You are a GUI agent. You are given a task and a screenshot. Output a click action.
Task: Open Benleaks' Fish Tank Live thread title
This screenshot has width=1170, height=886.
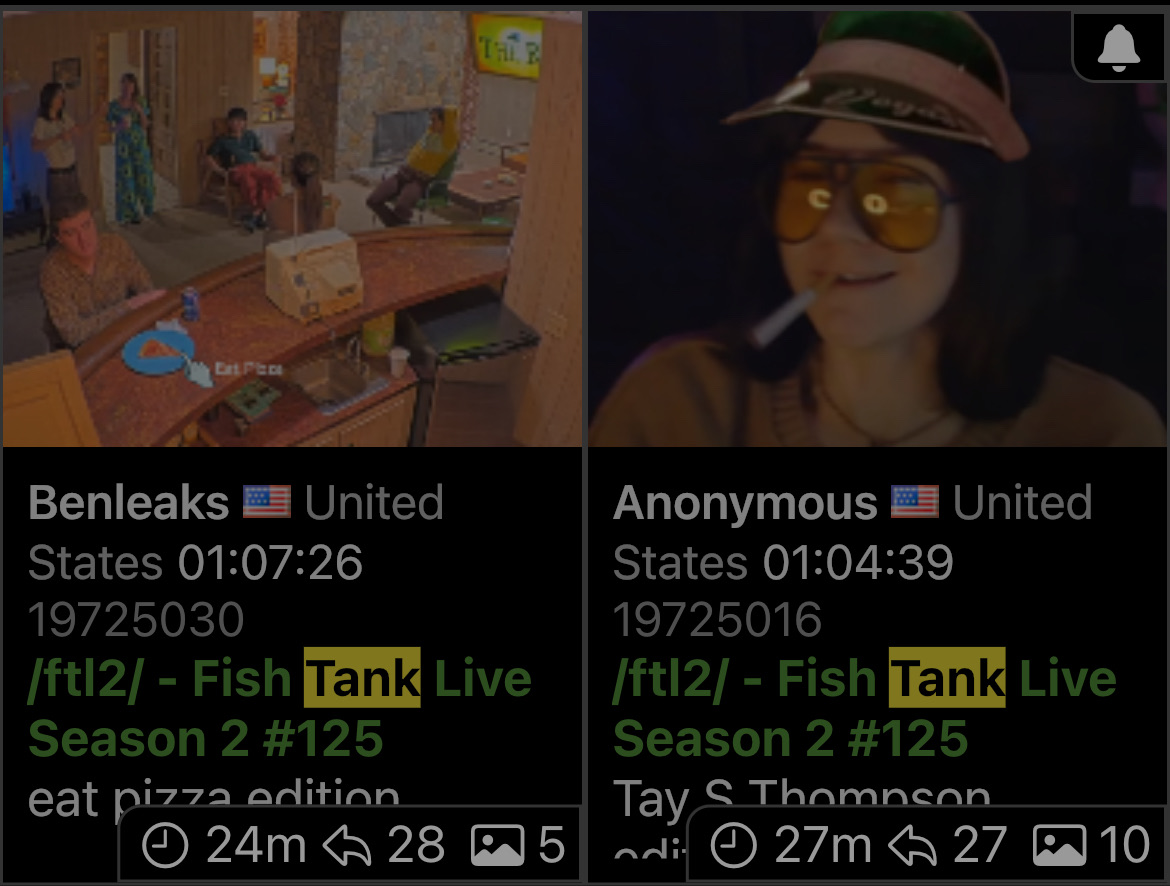click(x=280, y=708)
